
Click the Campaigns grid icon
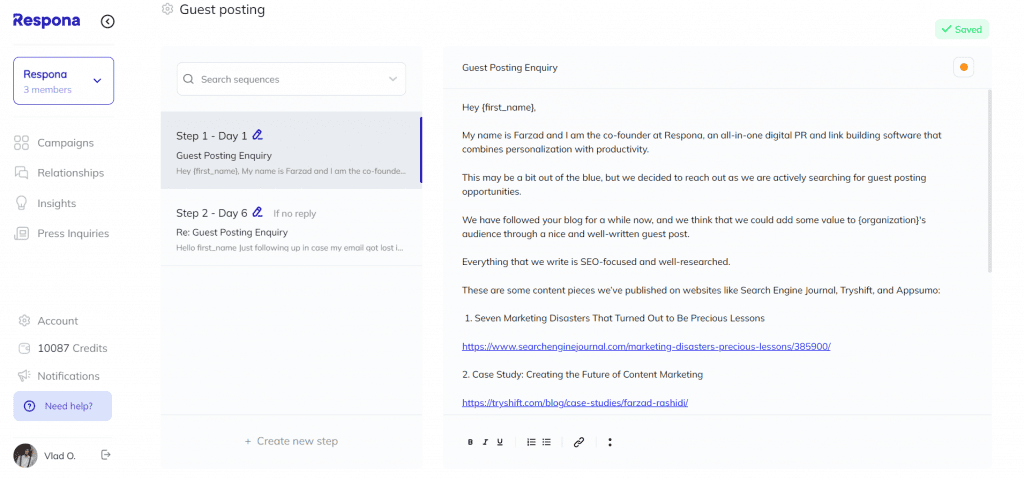(22, 143)
